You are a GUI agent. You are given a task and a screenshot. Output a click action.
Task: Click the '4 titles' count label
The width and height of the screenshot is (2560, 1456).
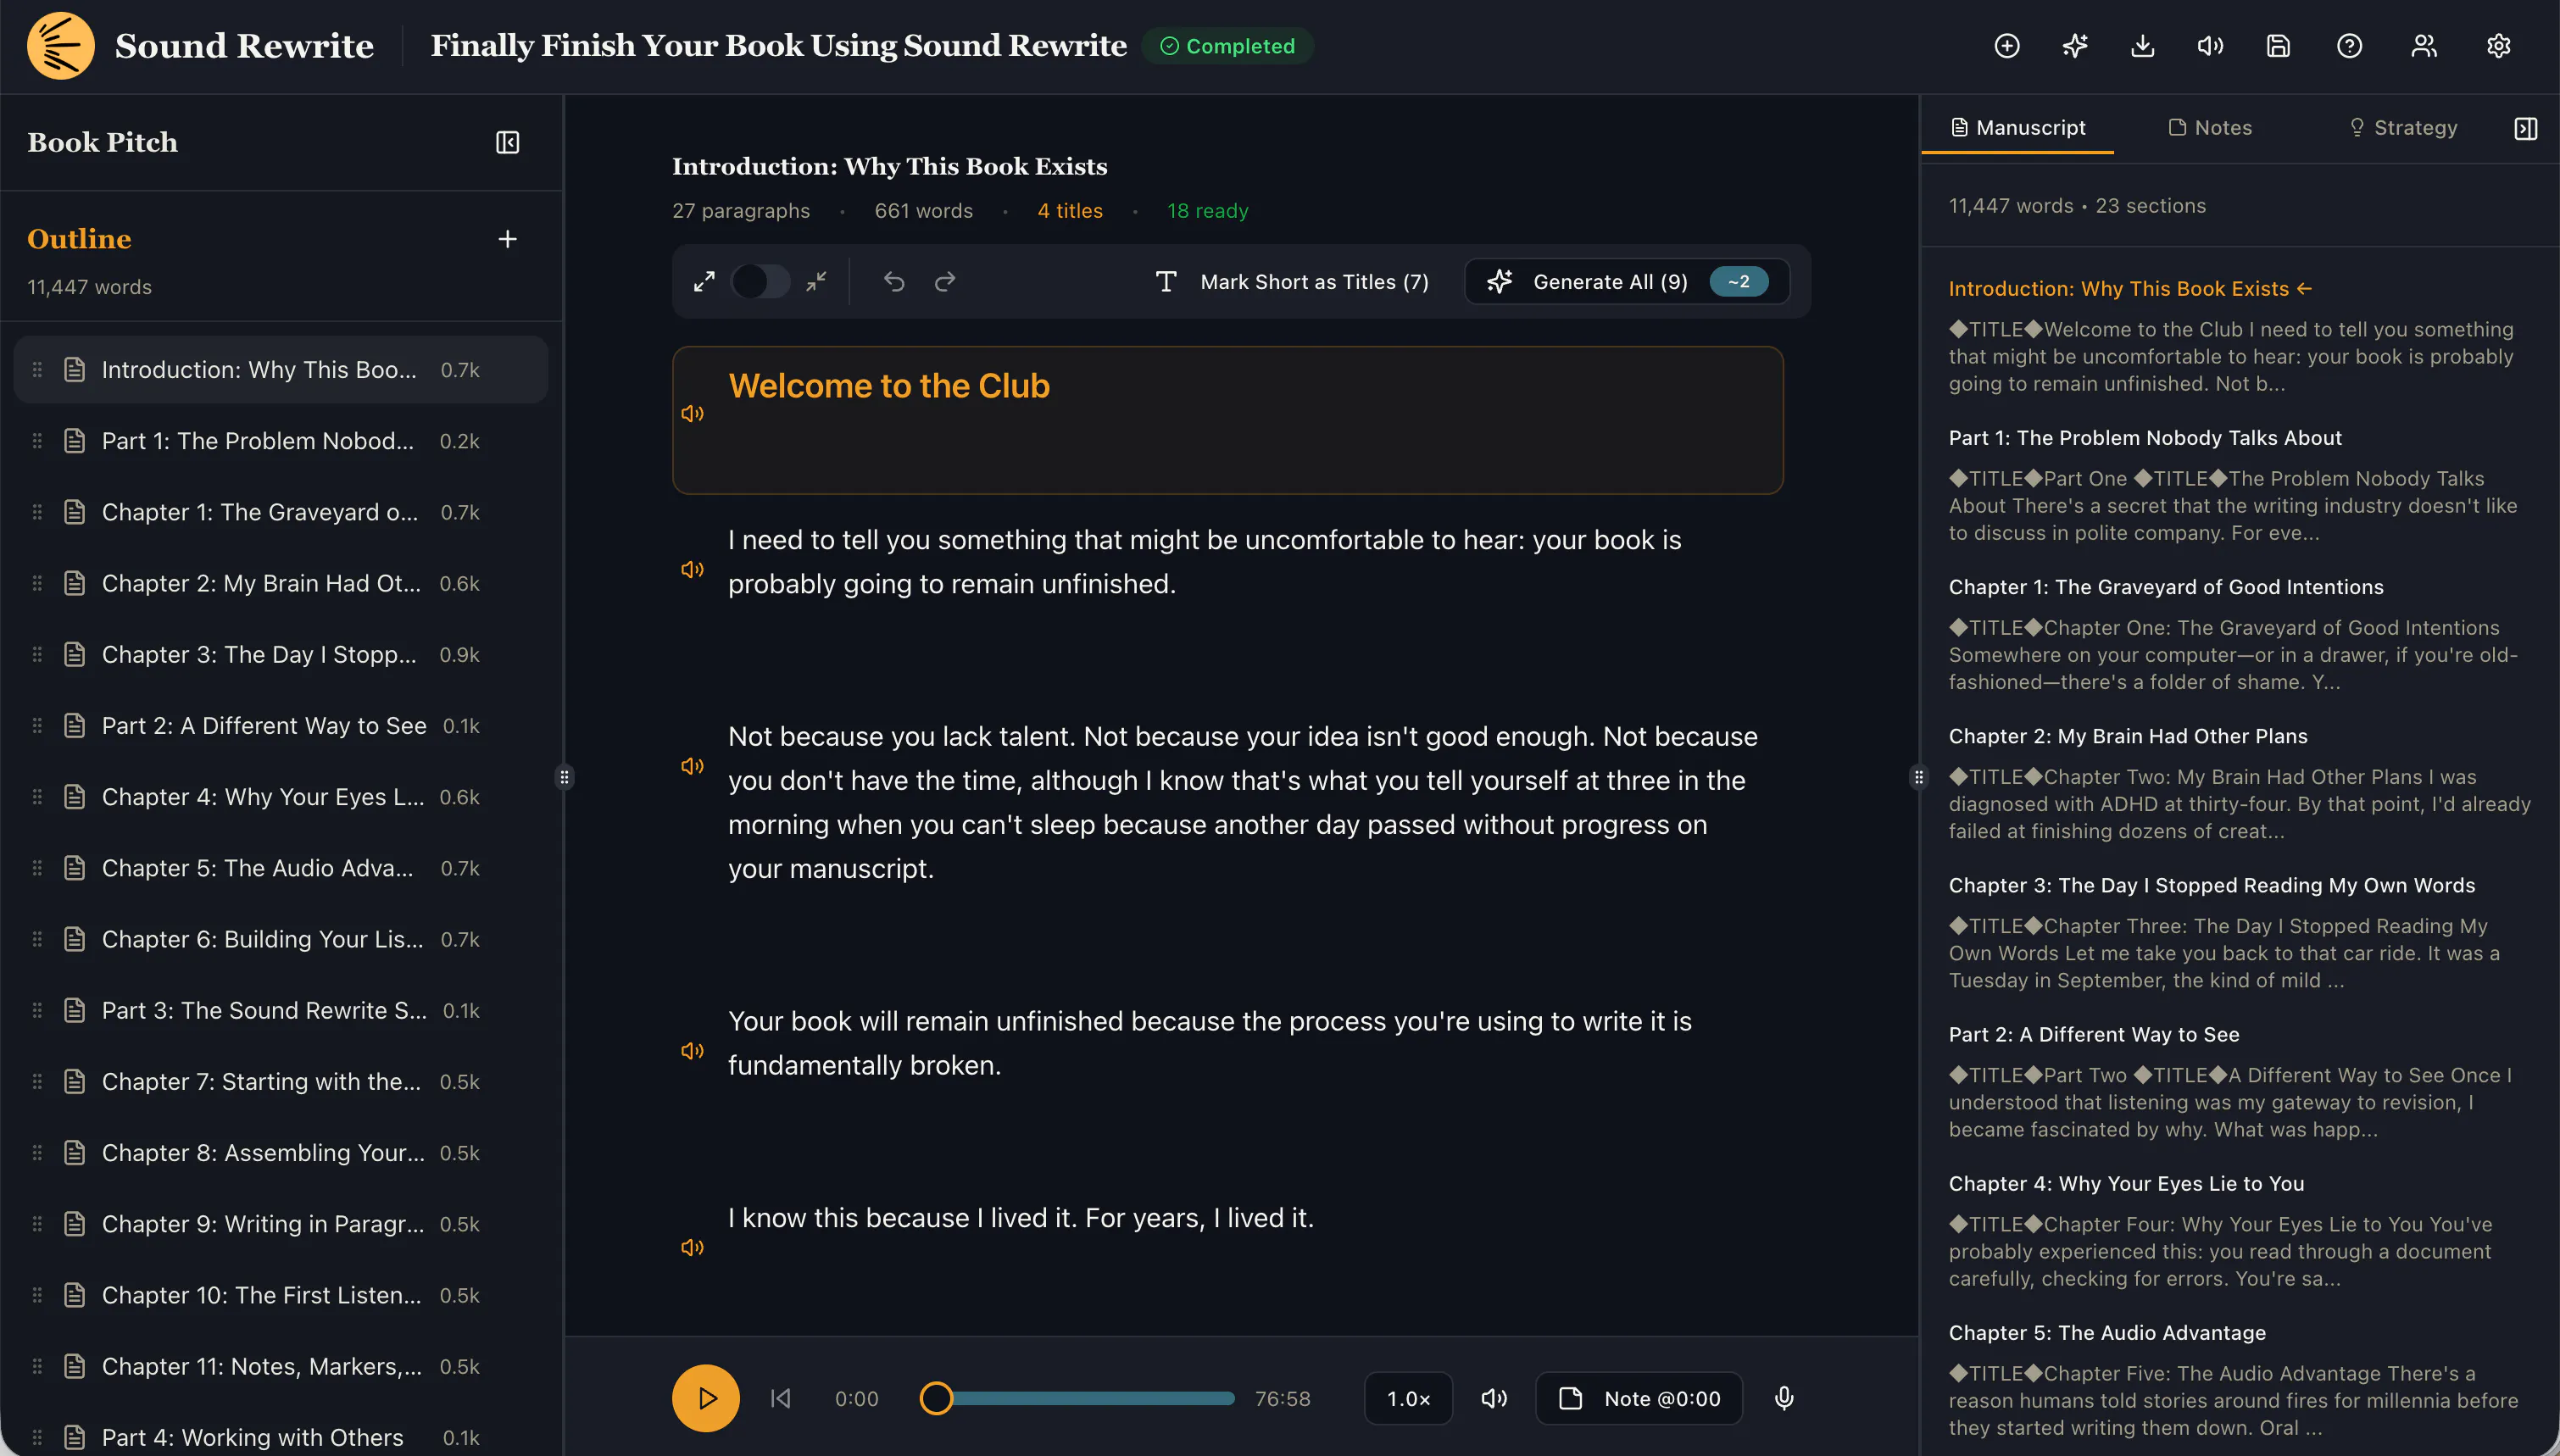pyautogui.click(x=1069, y=211)
